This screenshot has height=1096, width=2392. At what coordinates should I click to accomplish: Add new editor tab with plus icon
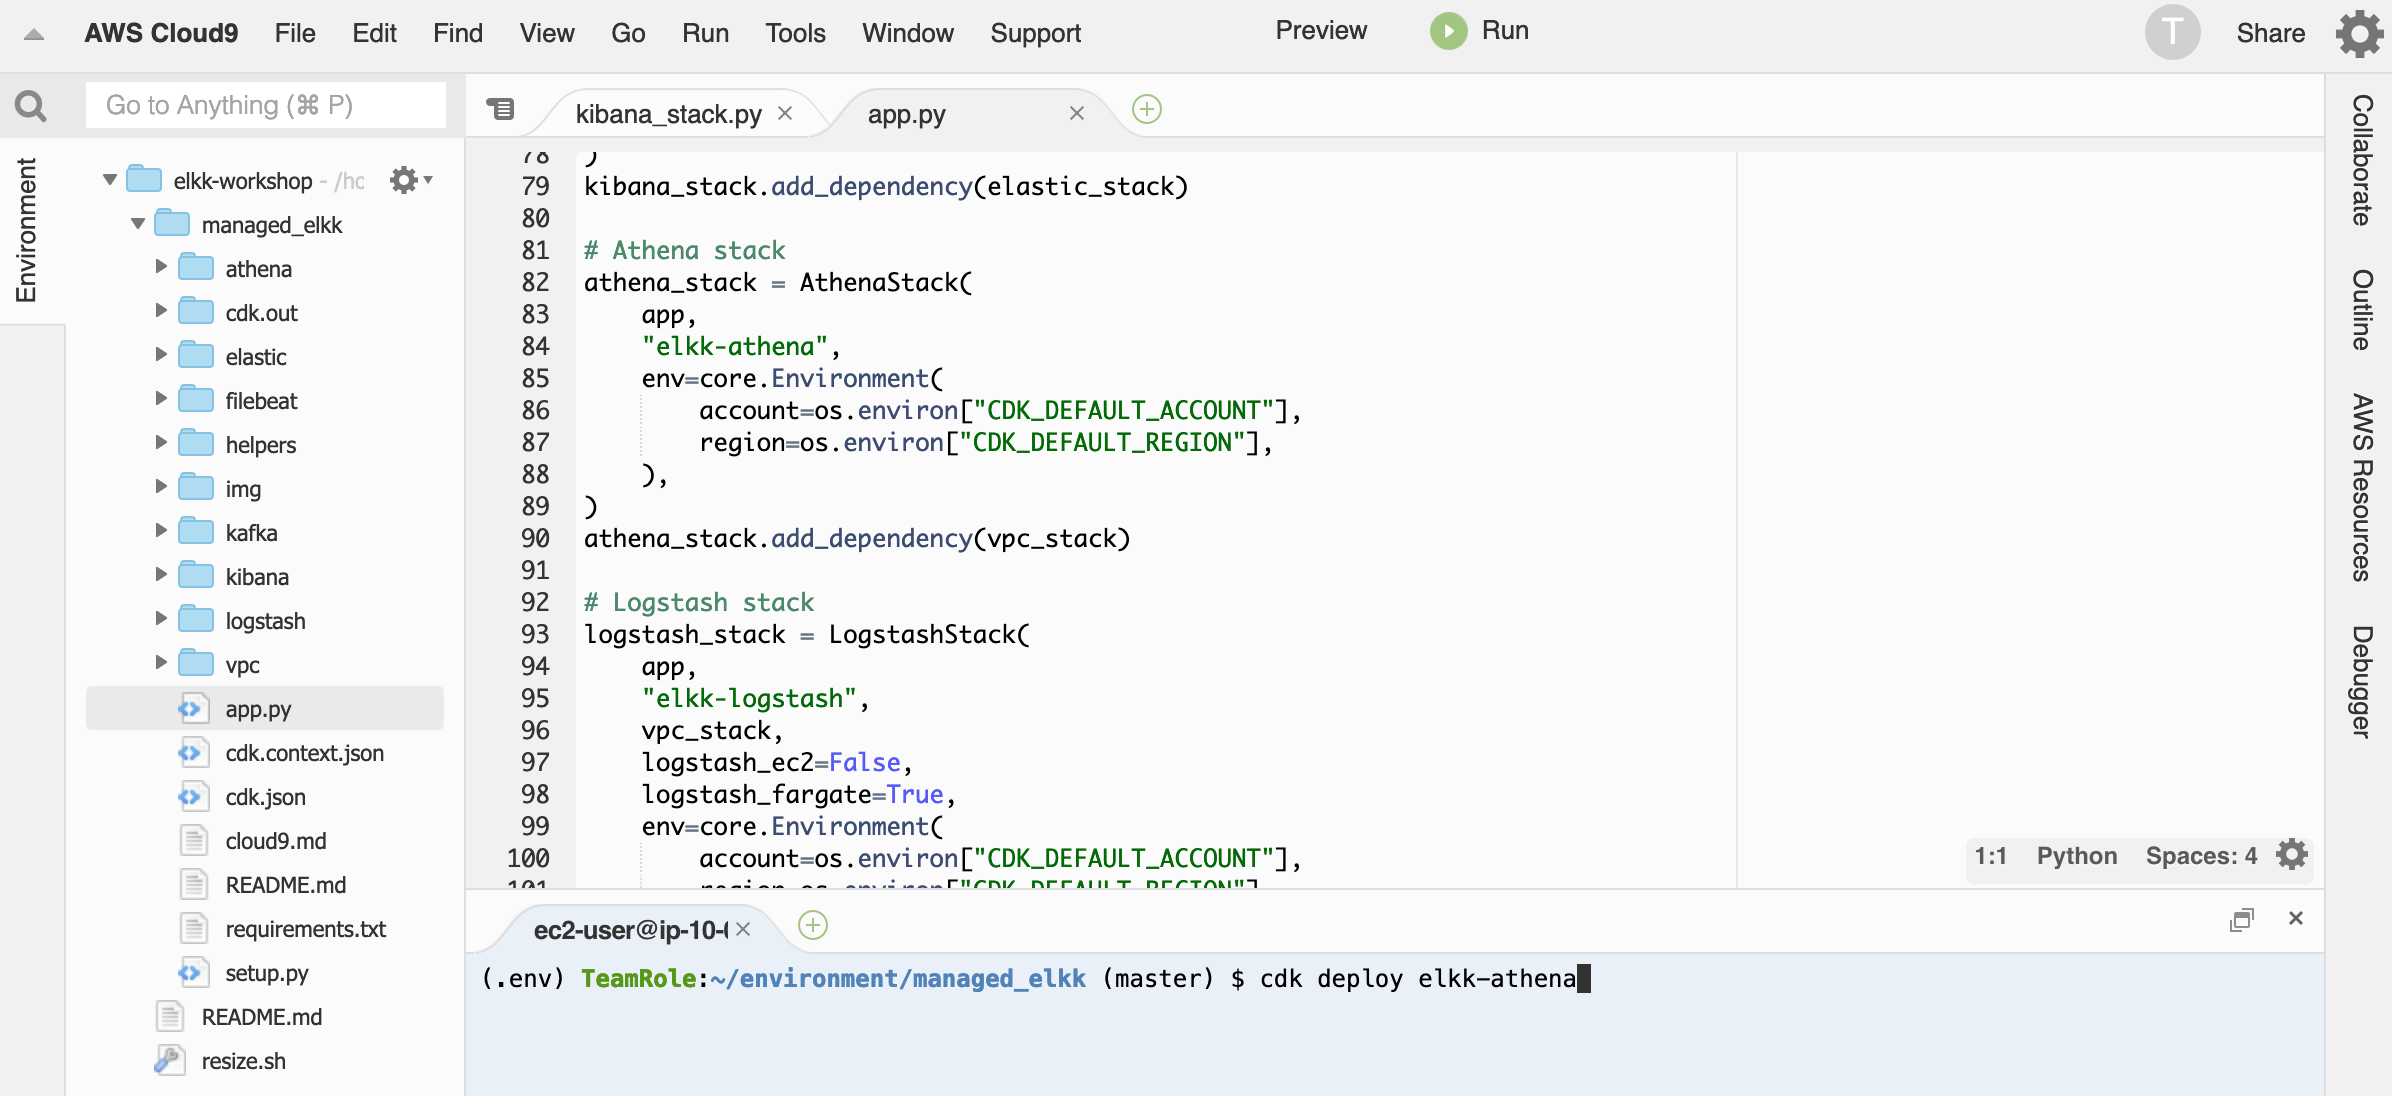[1147, 109]
